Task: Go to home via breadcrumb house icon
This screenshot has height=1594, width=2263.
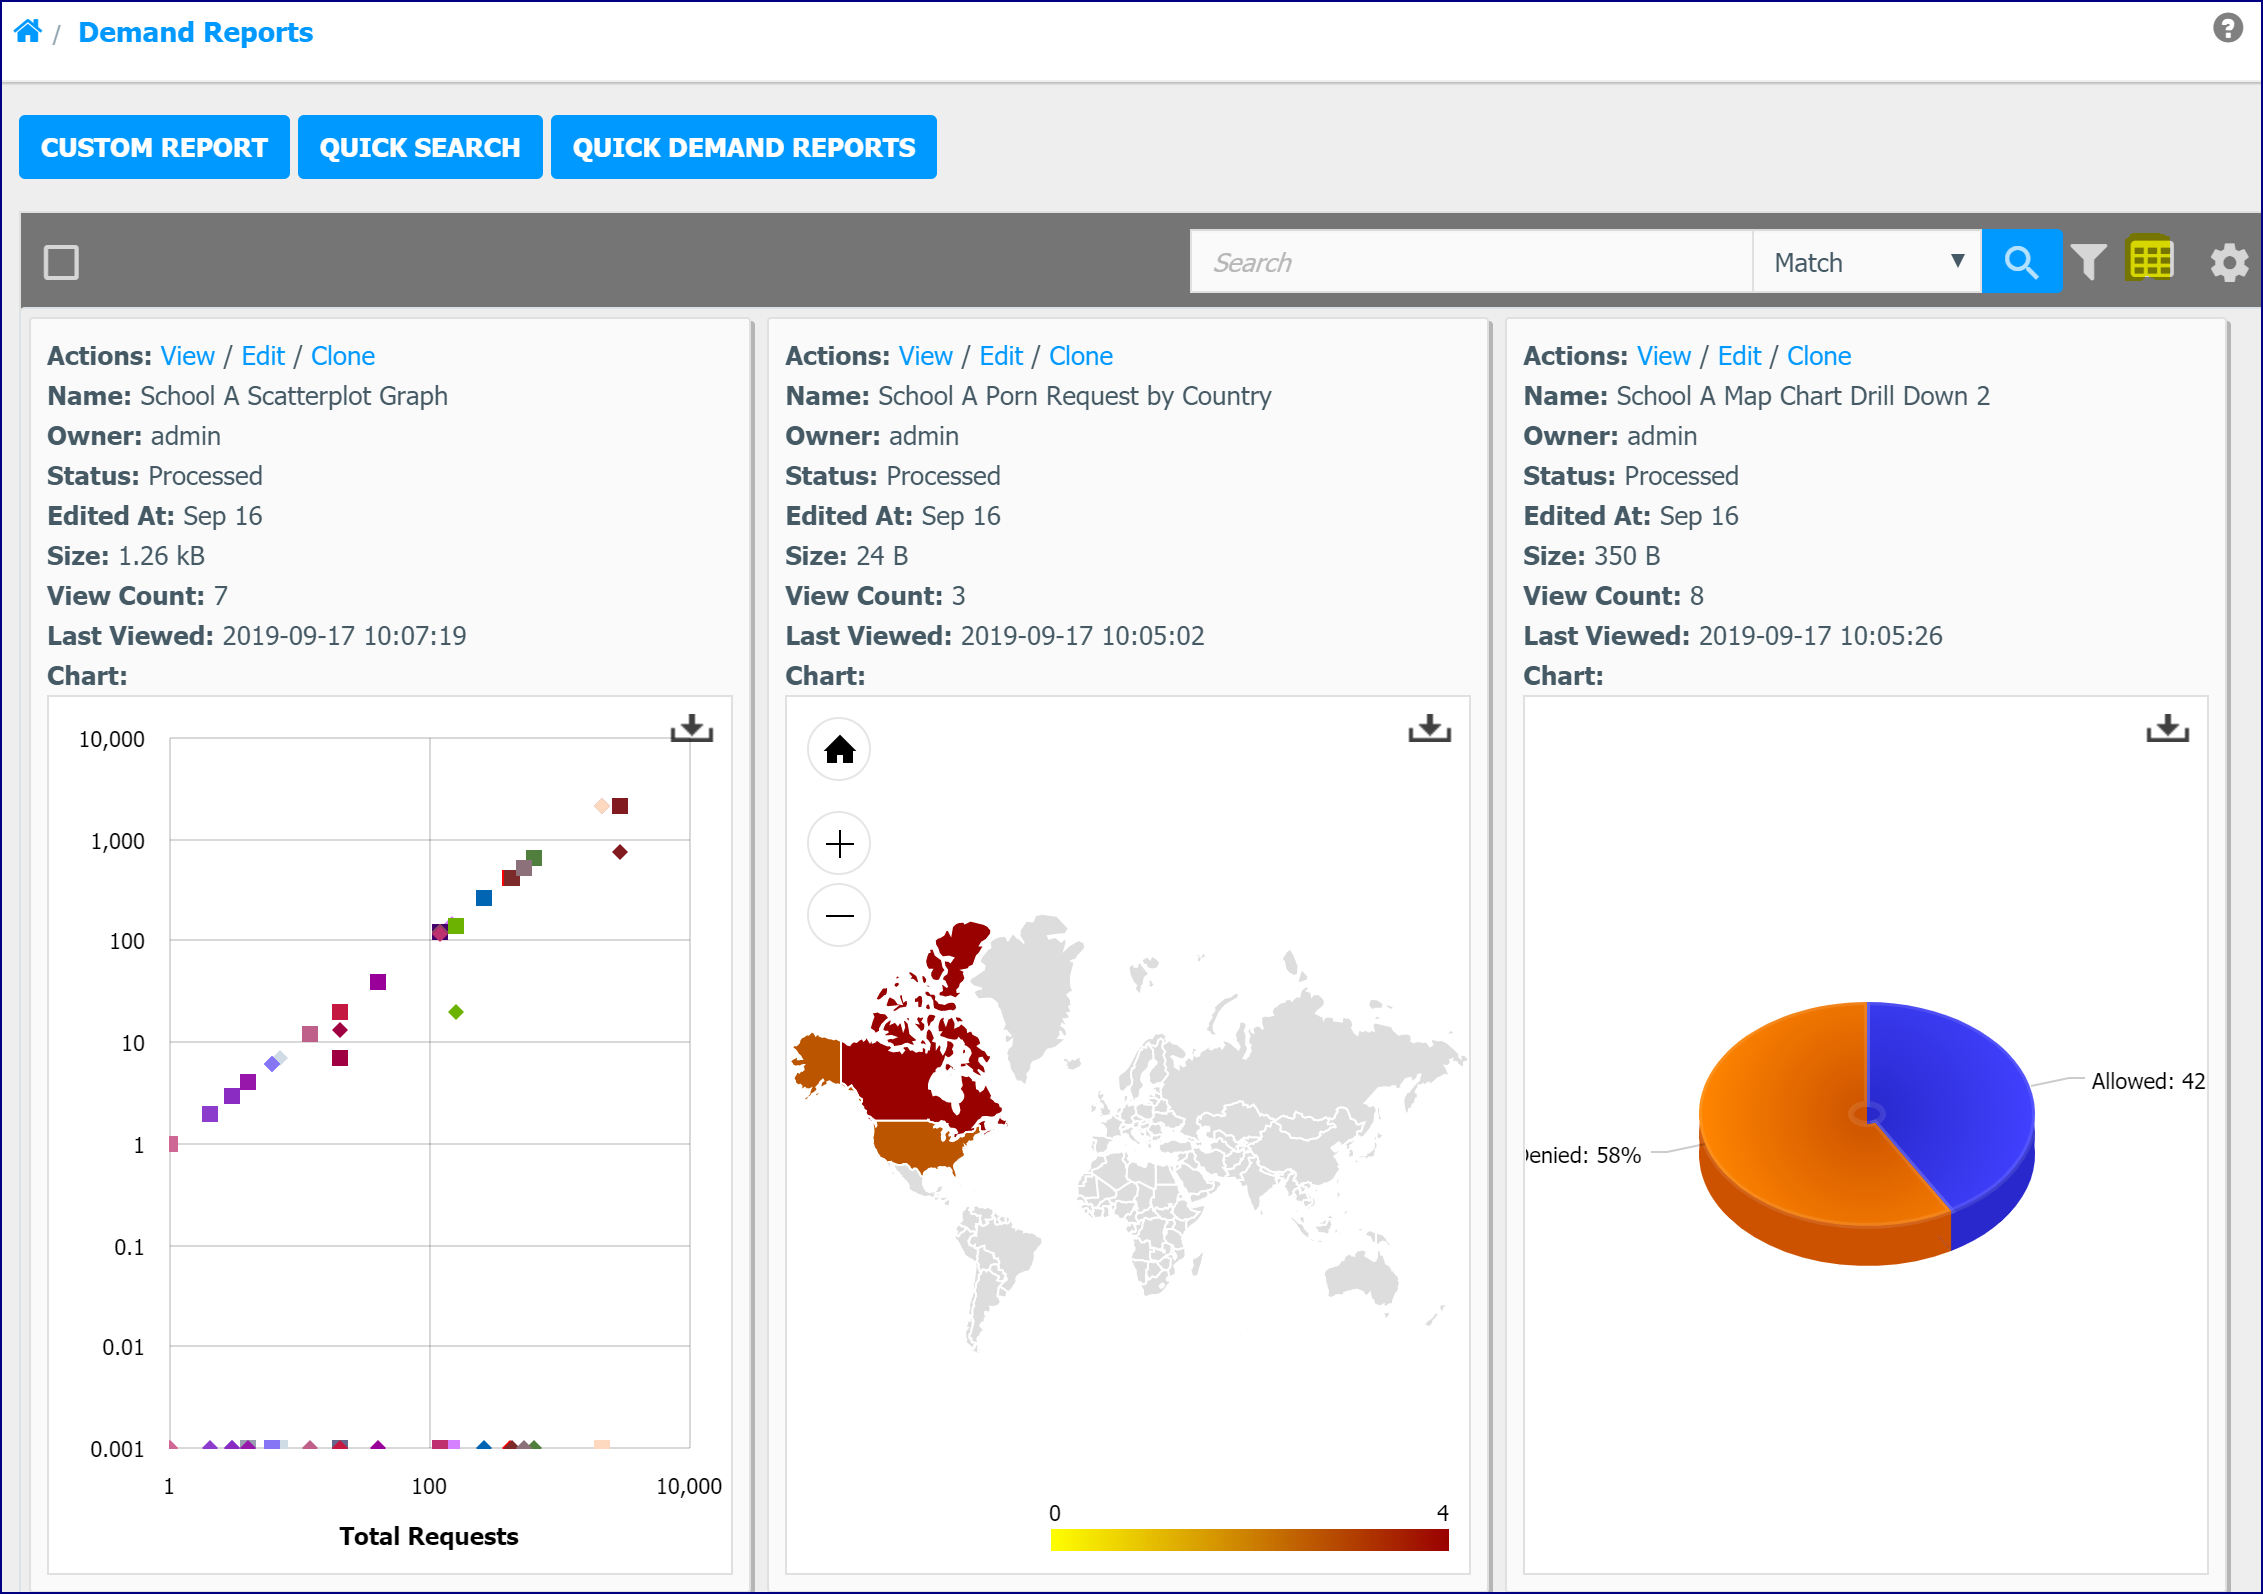Action: point(28,32)
